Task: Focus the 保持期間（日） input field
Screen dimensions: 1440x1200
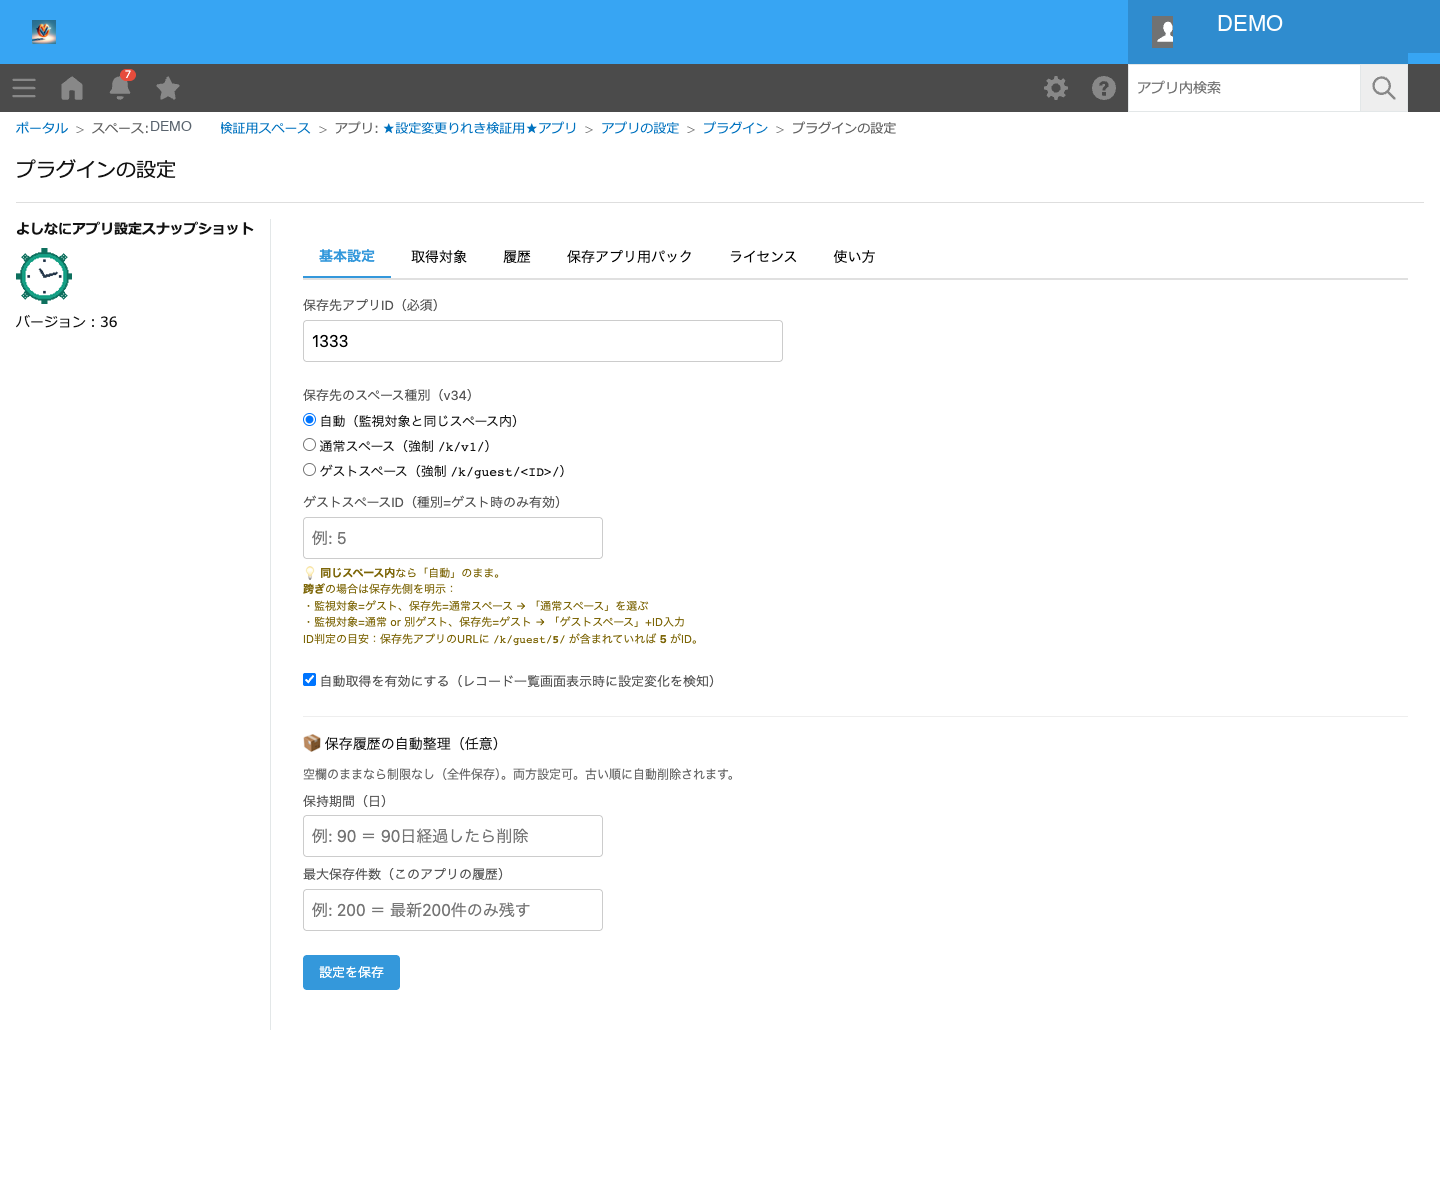Action: [453, 836]
